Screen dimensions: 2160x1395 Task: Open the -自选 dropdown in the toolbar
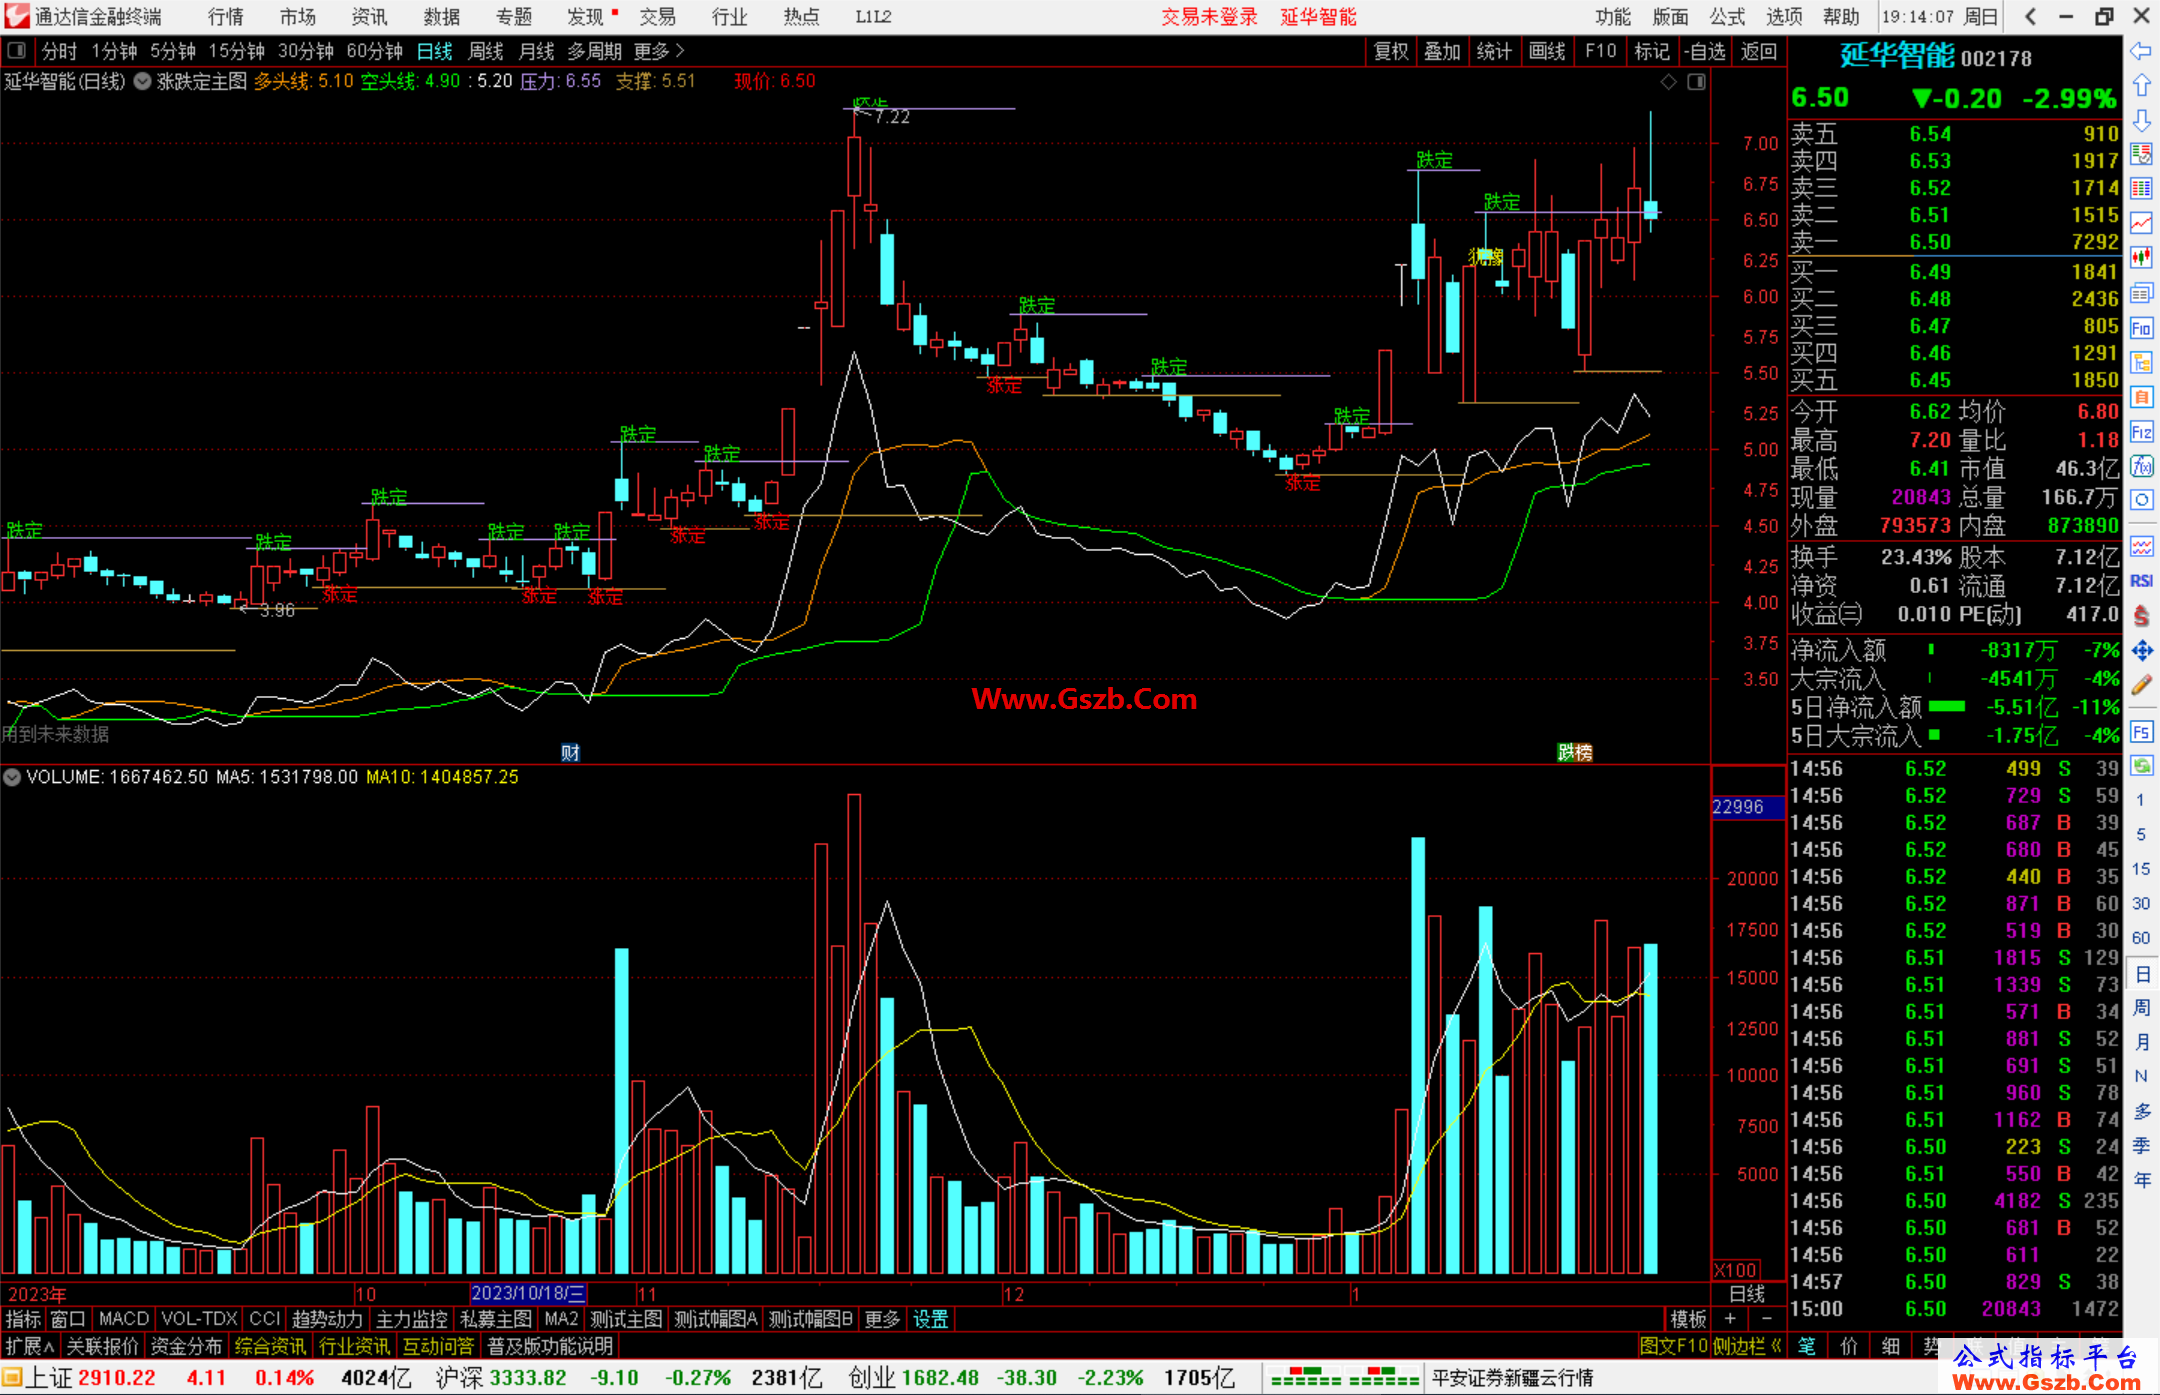pos(1705,51)
